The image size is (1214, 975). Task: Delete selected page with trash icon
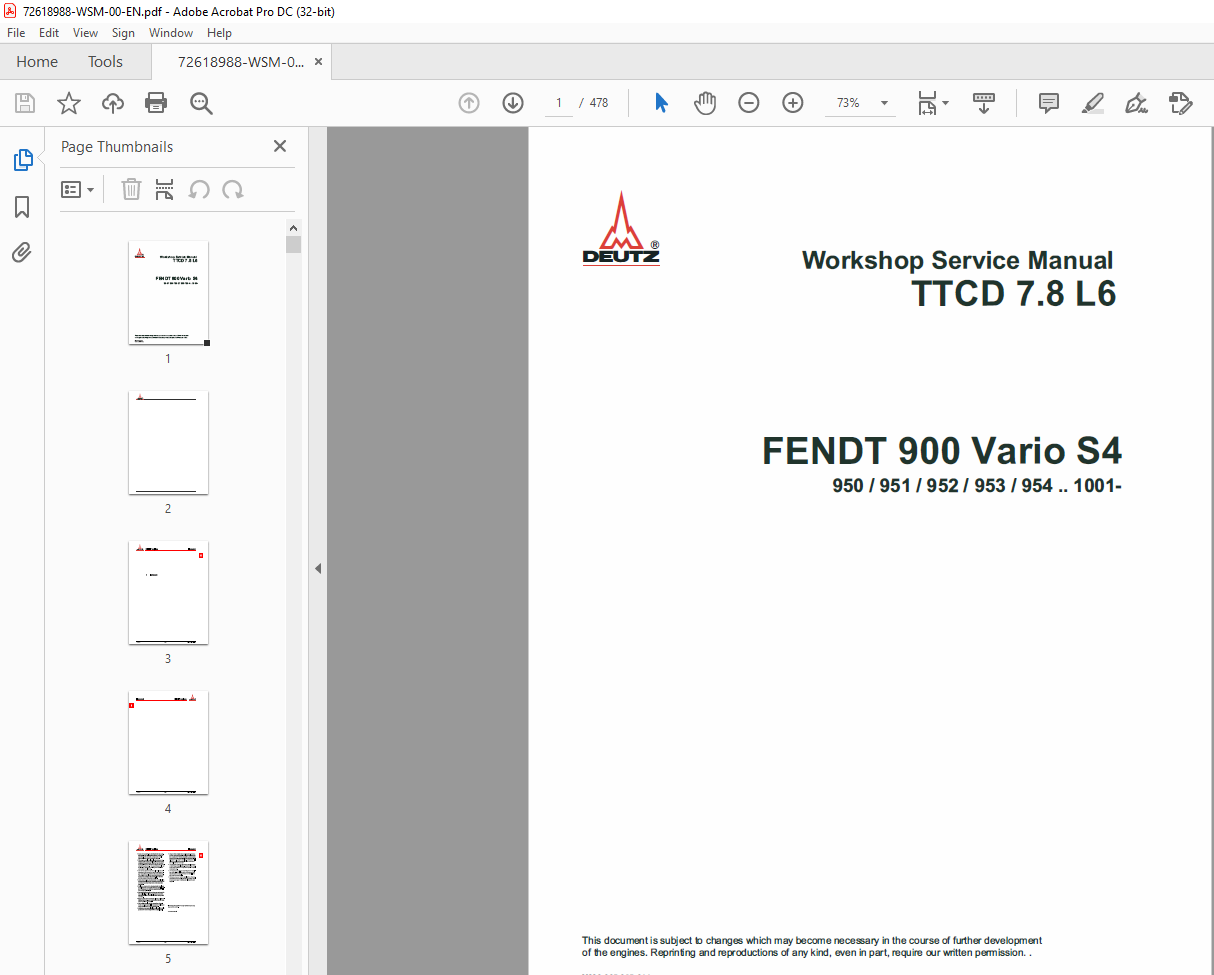click(131, 190)
